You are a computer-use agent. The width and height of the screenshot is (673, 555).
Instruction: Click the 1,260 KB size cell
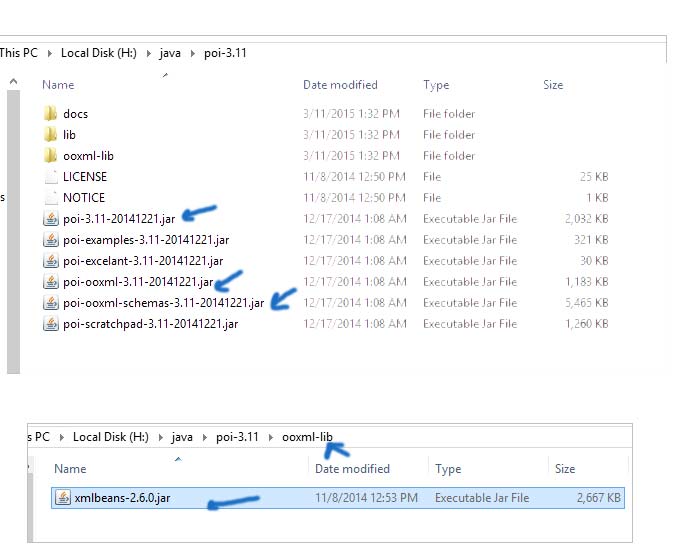click(587, 324)
